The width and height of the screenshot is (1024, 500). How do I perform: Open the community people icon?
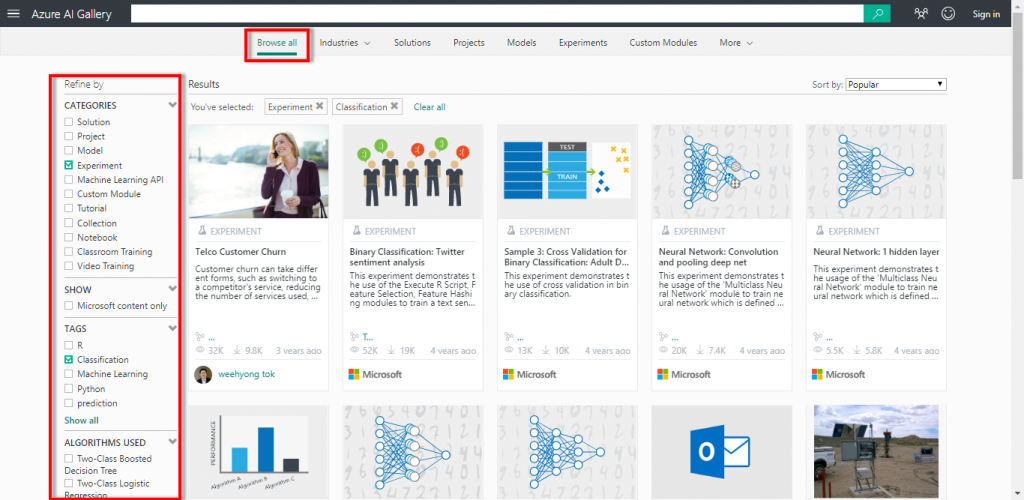click(x=921, y=14)
